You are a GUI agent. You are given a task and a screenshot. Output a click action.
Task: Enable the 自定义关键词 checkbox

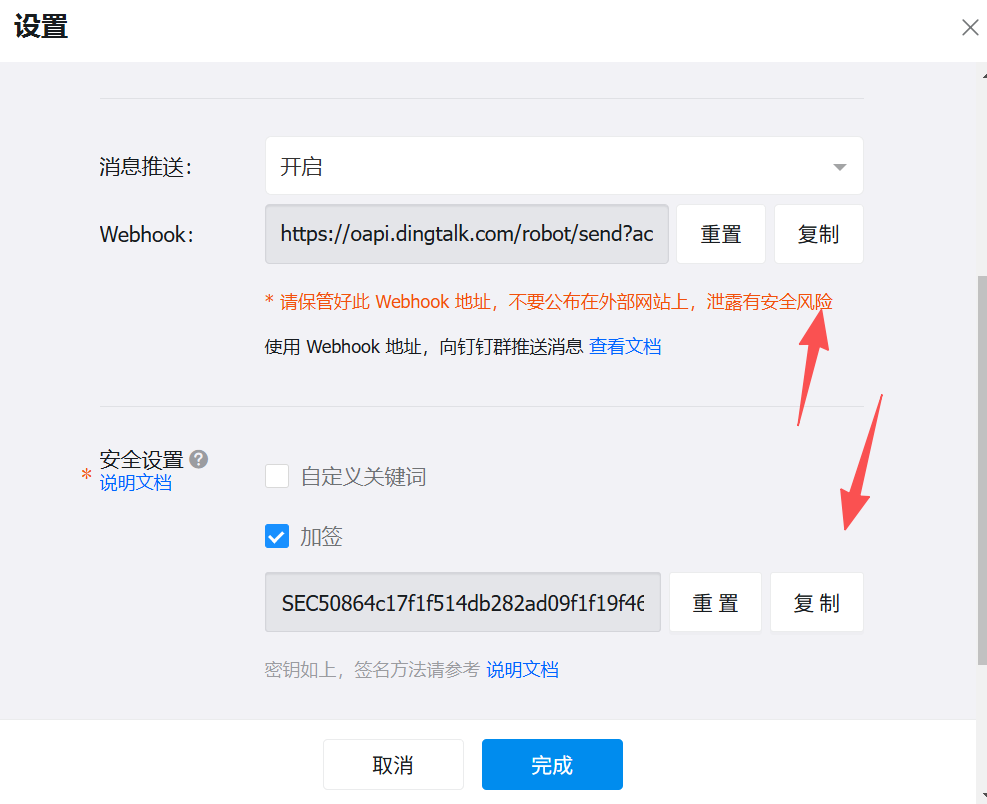point(277,477)
